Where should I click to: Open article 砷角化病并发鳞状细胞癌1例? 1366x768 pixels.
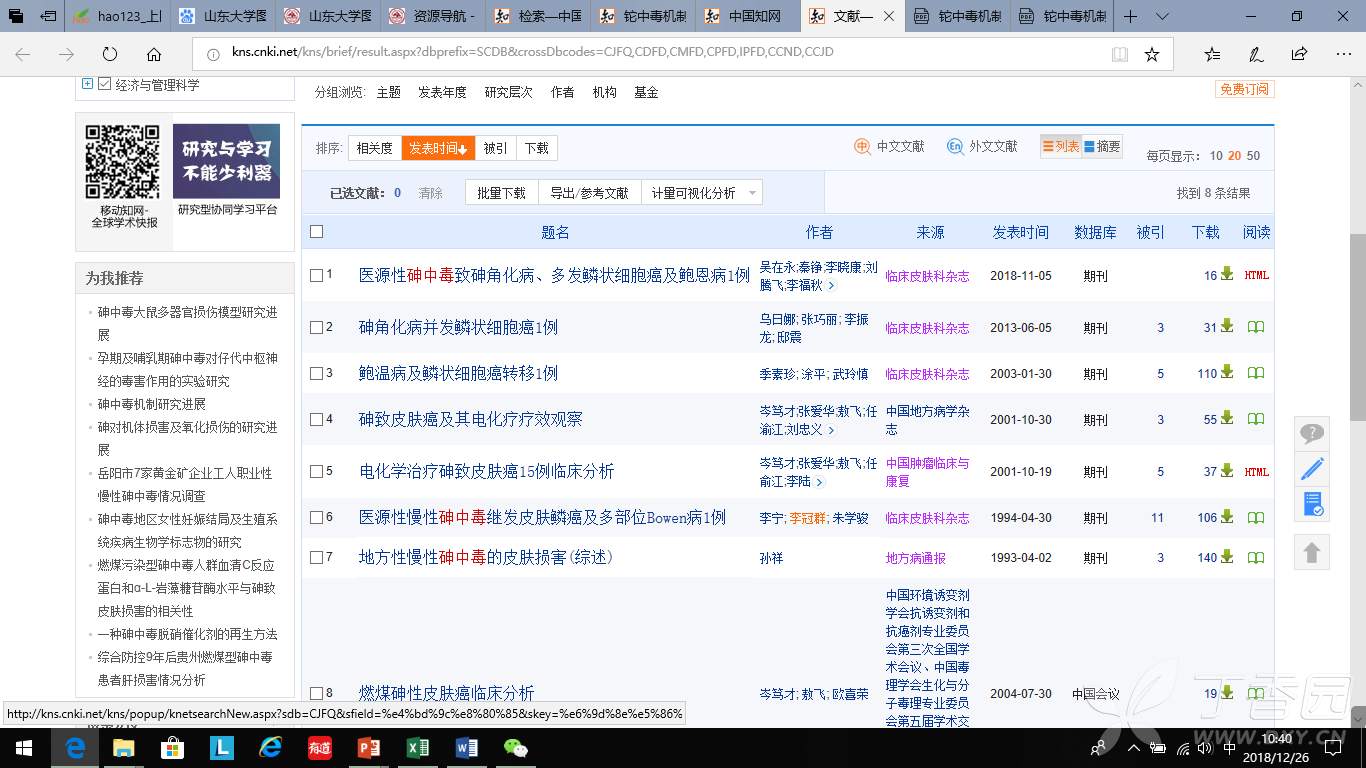coord(459,327)
